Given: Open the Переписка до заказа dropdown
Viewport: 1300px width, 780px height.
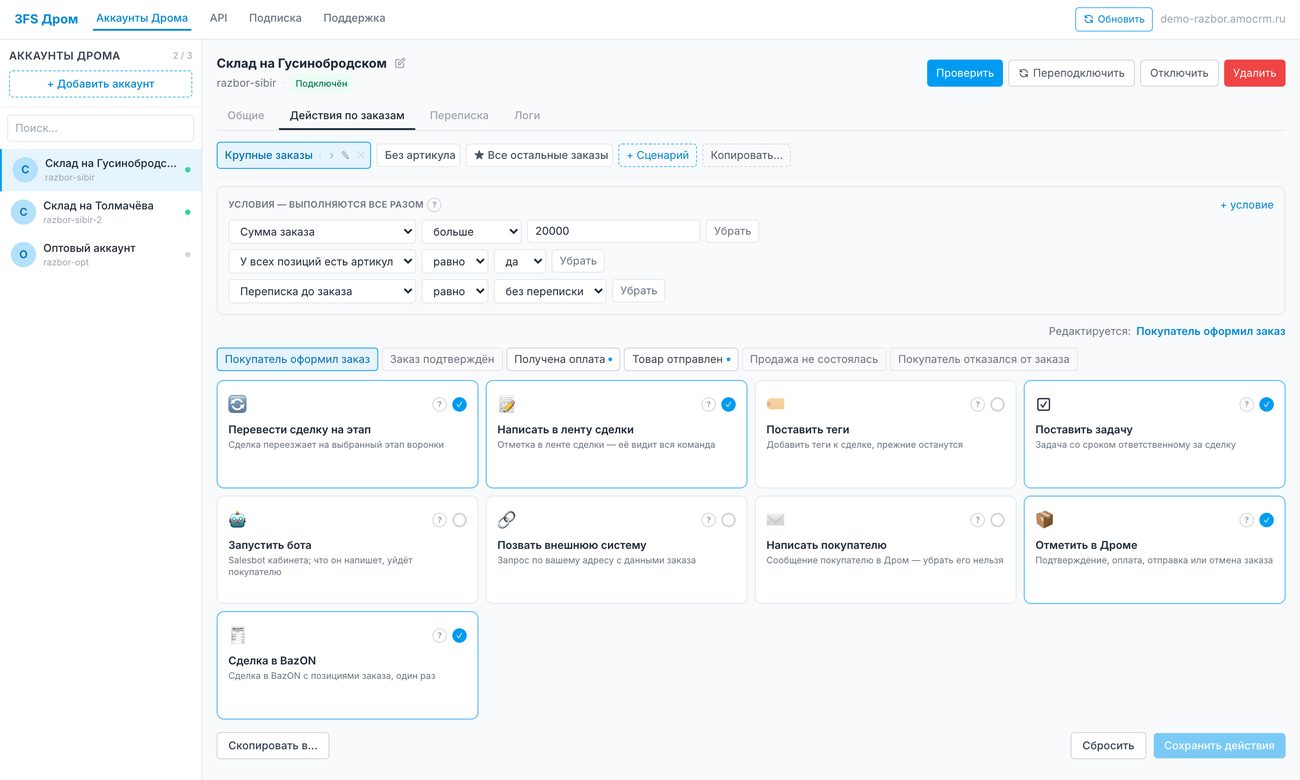Looking at the screenshot, I should click(322, 291).
